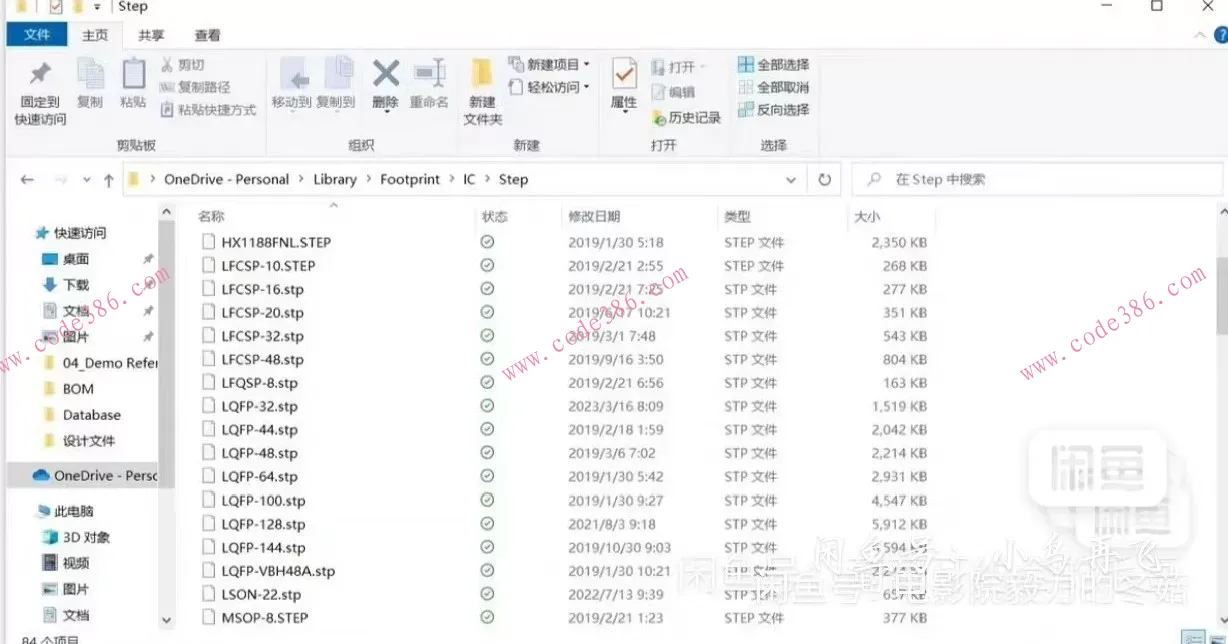Navigate to Footprint via breadcrumb link

point(410,179)
